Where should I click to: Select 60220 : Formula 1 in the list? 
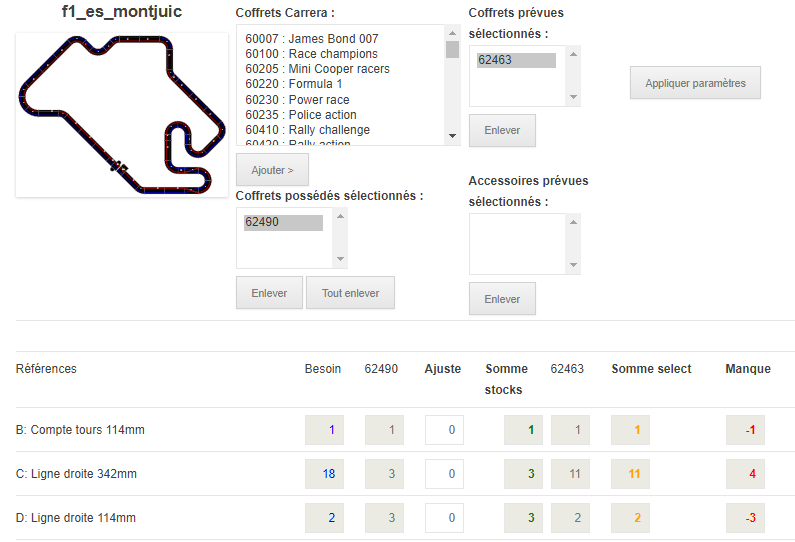(294, 84)
